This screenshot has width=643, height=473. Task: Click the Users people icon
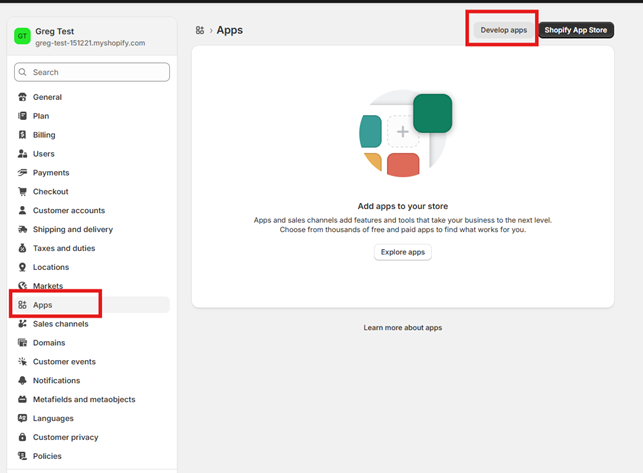[x=23, y=154]
